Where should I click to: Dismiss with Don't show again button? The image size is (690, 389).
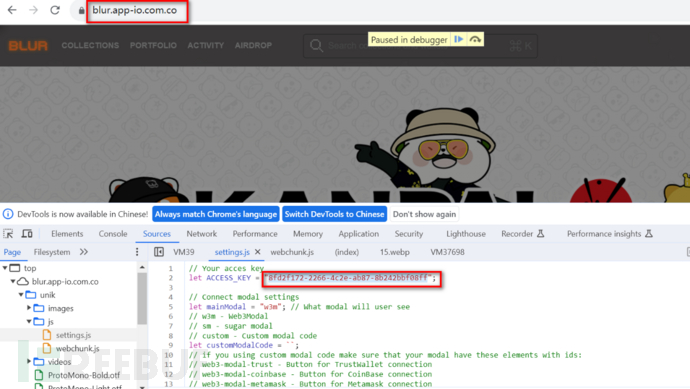tap(424, 214)
